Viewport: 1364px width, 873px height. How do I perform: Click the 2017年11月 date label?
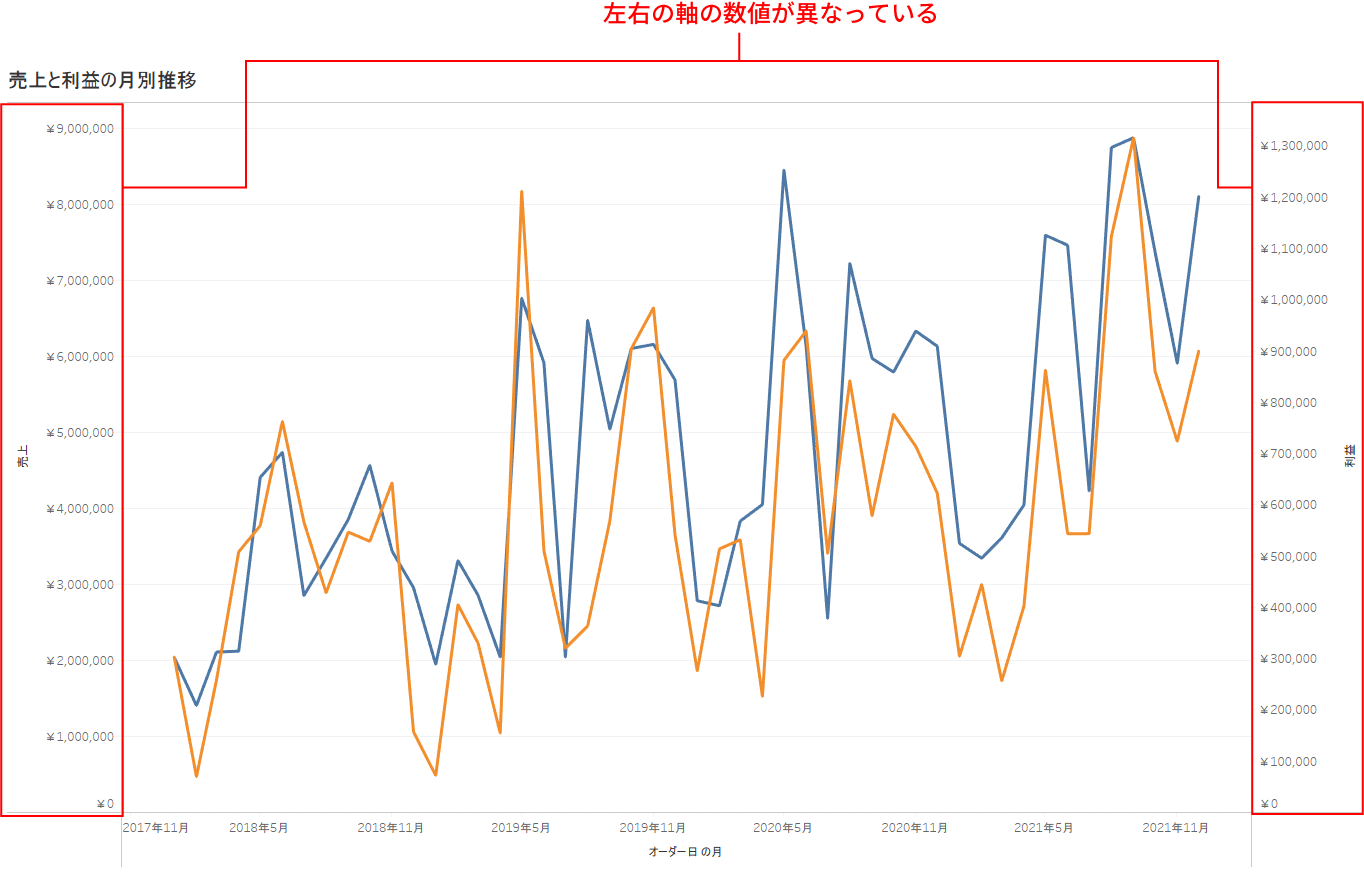[155, 828]
